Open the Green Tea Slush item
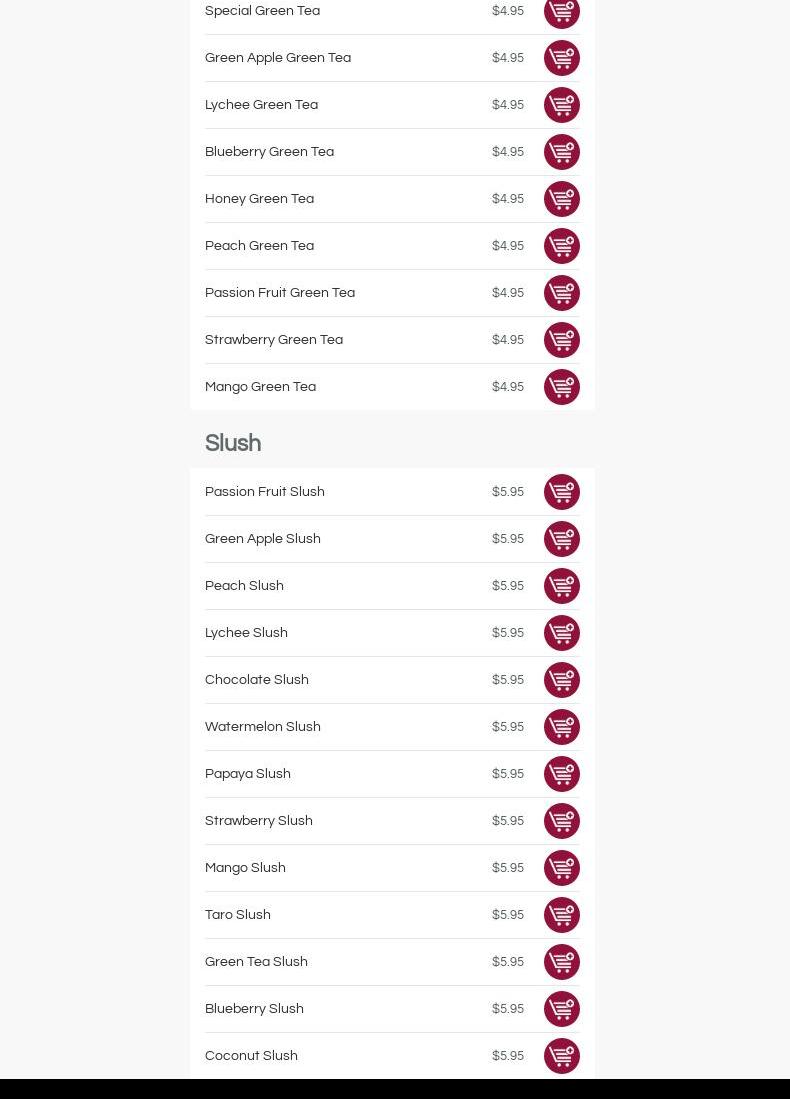Image resolution: width=790 pixels, height=1099 pixels. [256, 962]
